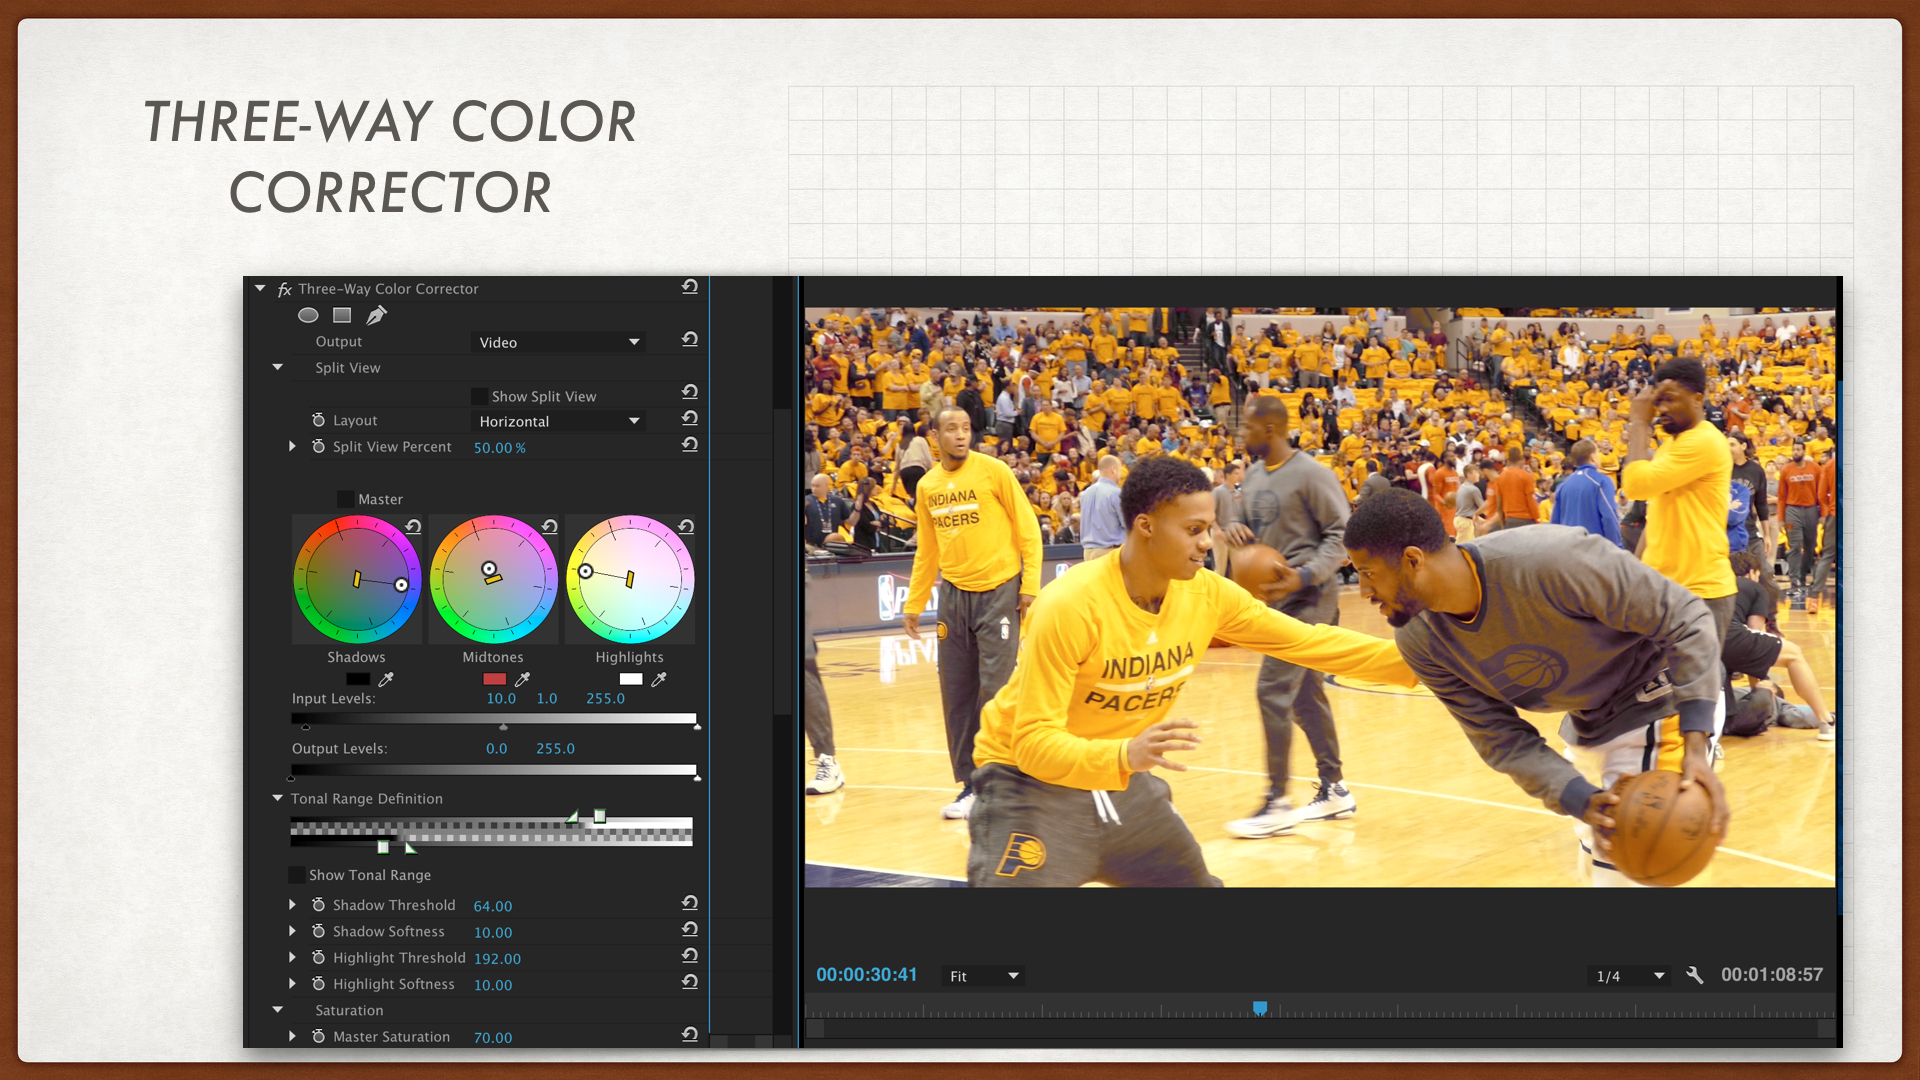Reset the Shadow Threshold value
1920x1080 pixels.
point(690,903)
